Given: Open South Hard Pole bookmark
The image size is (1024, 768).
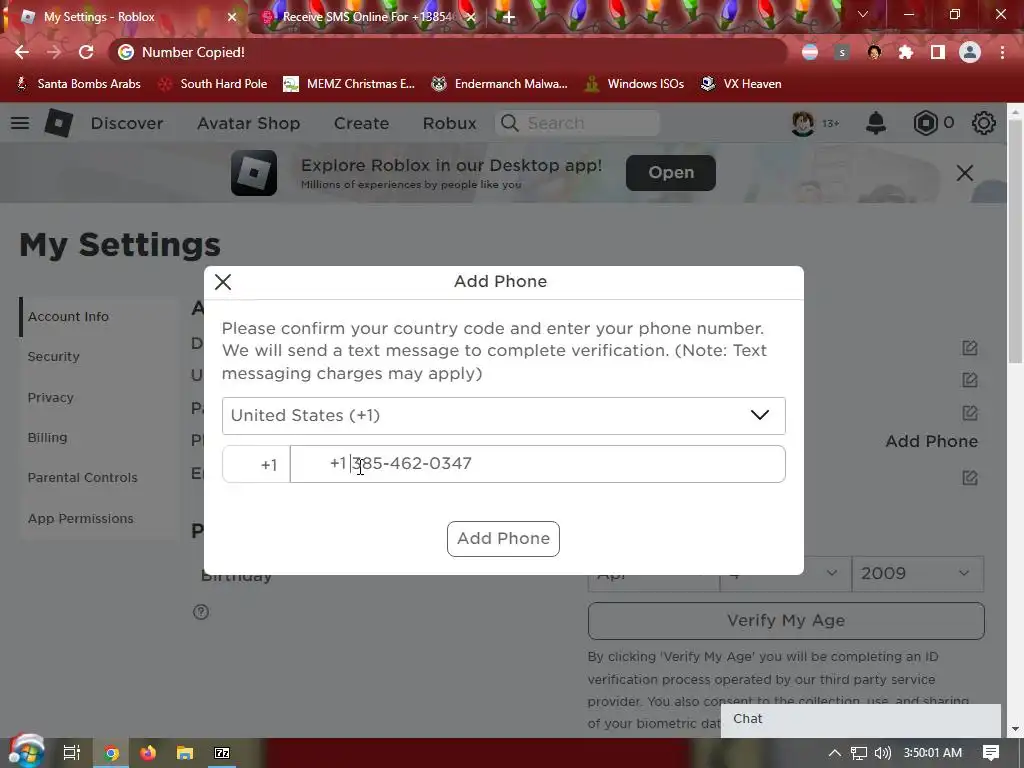Looking at the screenshot, I should tap(213, 84).
